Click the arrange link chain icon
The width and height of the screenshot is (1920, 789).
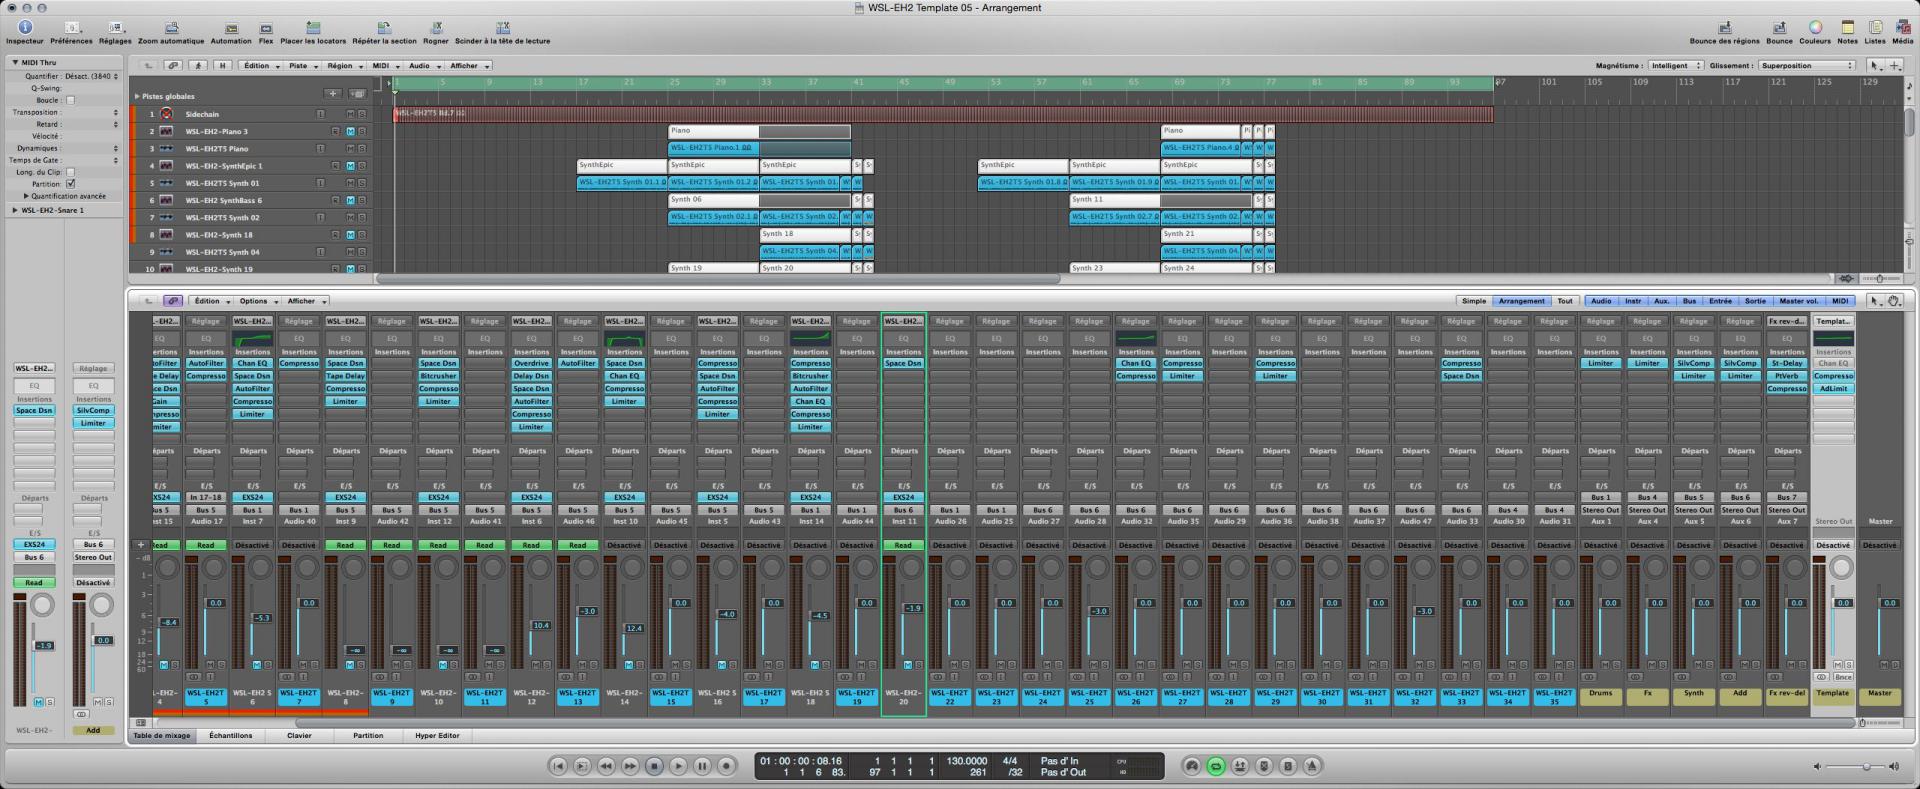(x=173, y=66)
